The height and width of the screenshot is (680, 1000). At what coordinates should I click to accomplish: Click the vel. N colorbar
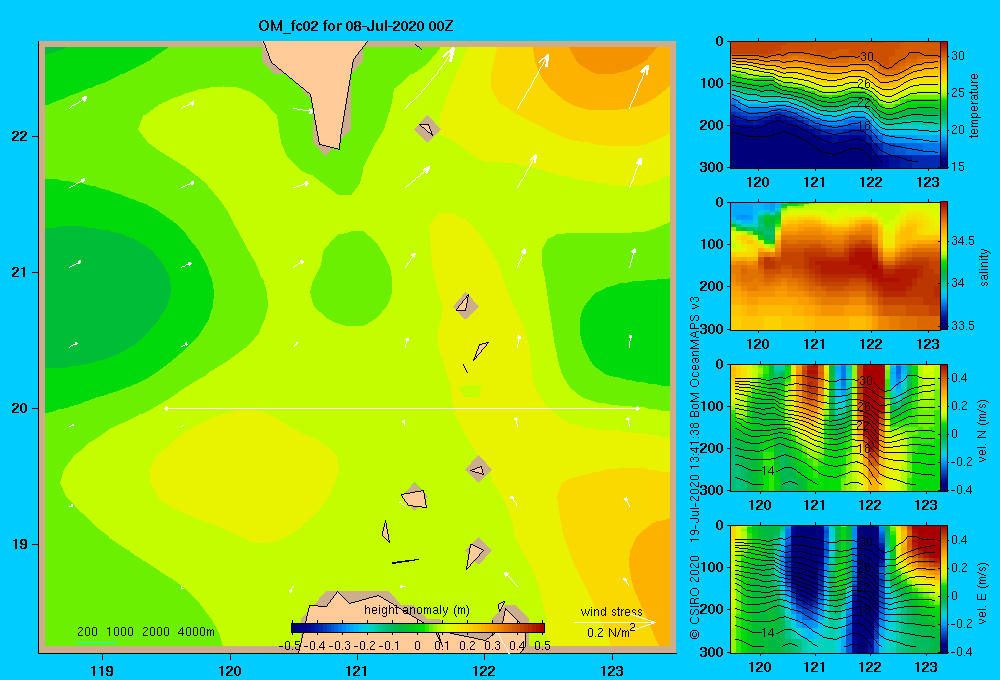point(944,427)
